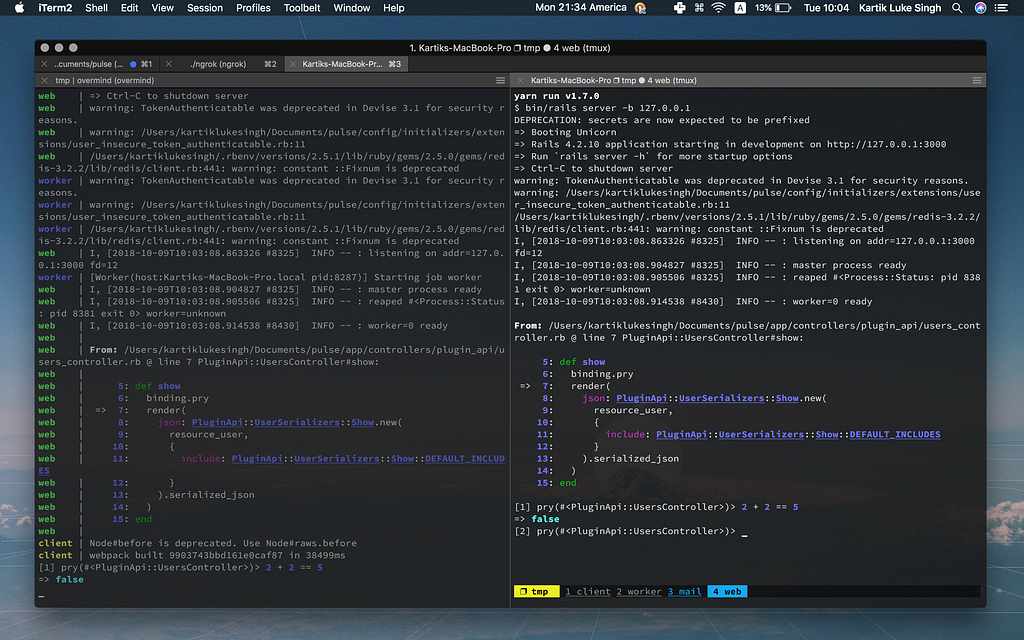The image size is (1024, 640).
Task: Close the Kartiks-MacBook-Pr... tab
Action: pyautogui.click(x=293, y=64)
